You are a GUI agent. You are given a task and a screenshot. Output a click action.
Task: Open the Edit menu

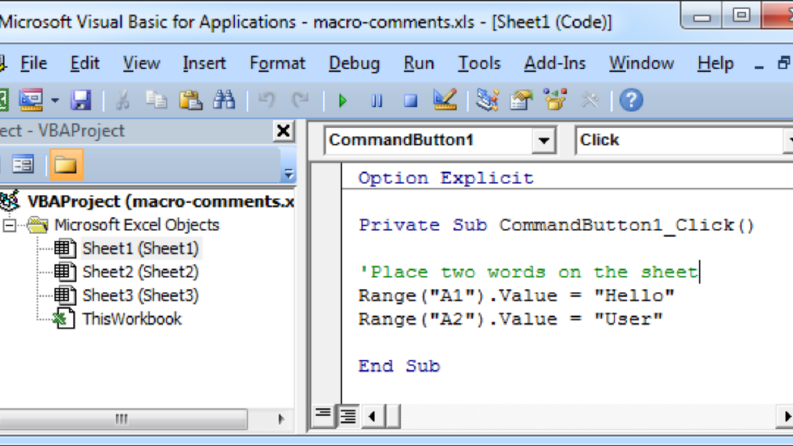[x=84, y=63]
